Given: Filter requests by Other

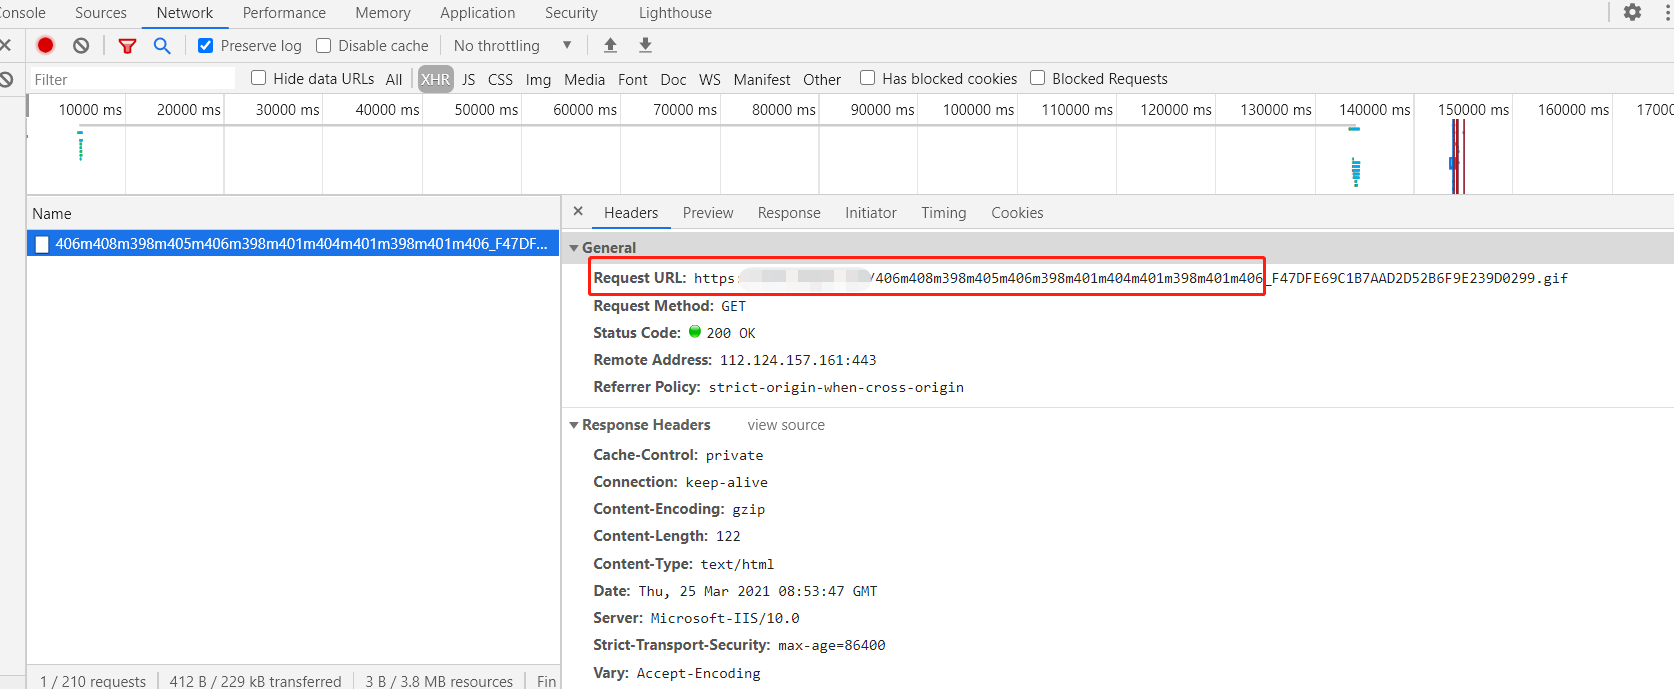Looking at the screenshot, I should click(822, 79).
